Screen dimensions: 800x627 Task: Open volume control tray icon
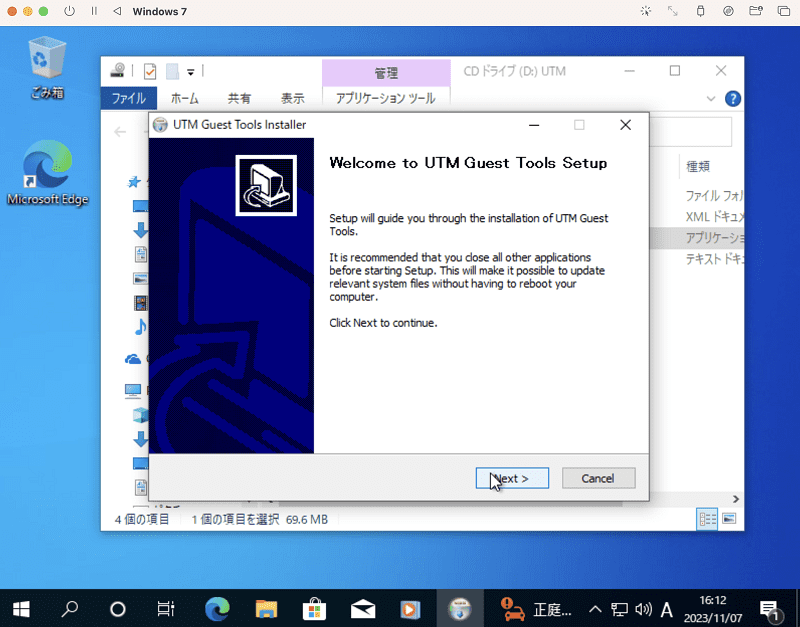[x=643, y=609]
